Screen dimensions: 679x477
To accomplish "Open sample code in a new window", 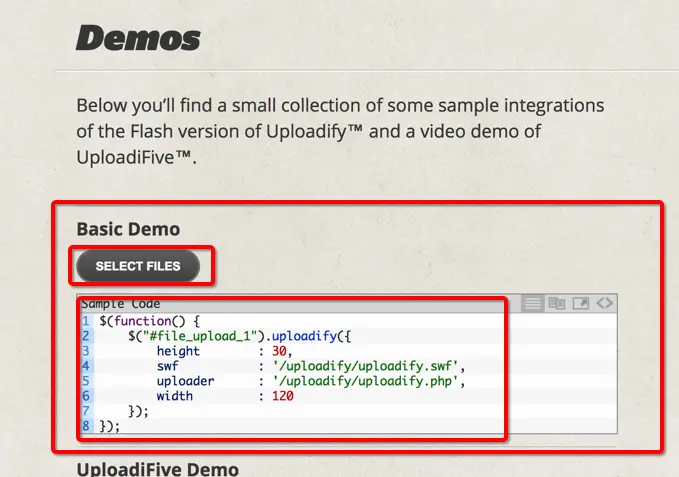I will [x=581, y=303].
